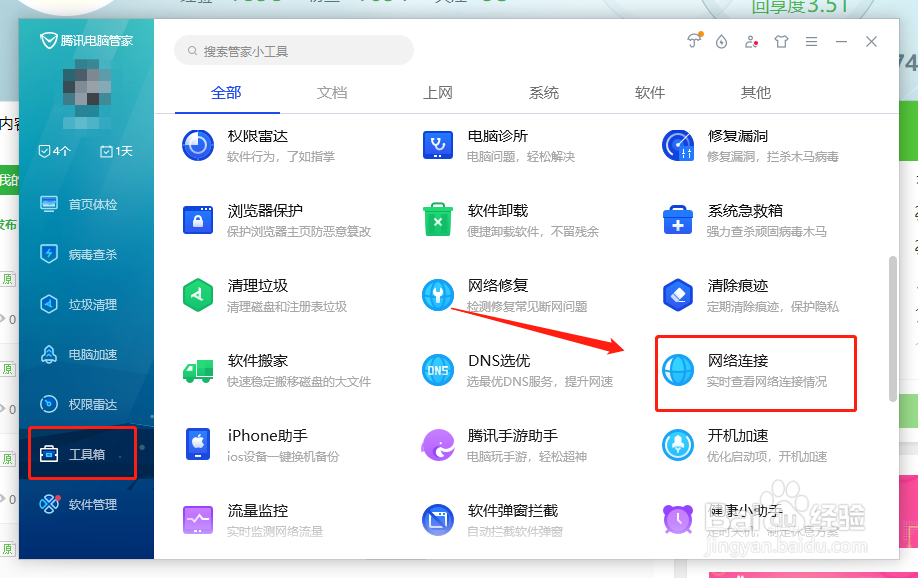Open the 腾讯手游助手 icon
Screen dimensions: 918x578
[438, 445]
